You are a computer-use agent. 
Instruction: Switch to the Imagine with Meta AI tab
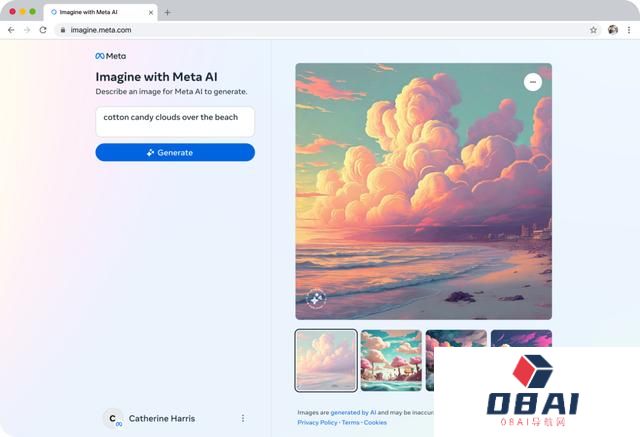pos(95,12)
